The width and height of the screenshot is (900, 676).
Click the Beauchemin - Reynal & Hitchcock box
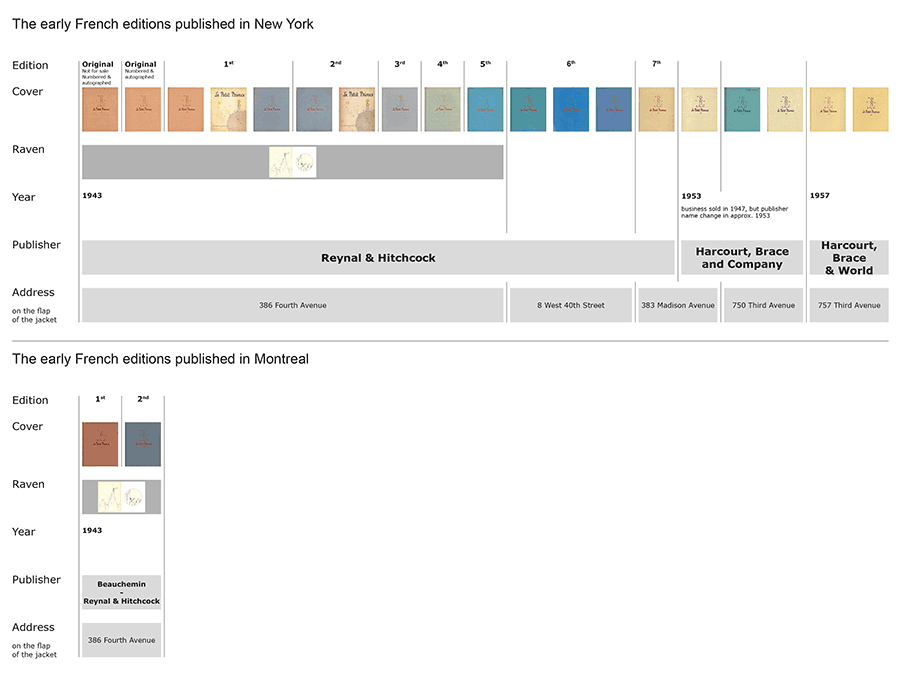[x=121, y=592]
